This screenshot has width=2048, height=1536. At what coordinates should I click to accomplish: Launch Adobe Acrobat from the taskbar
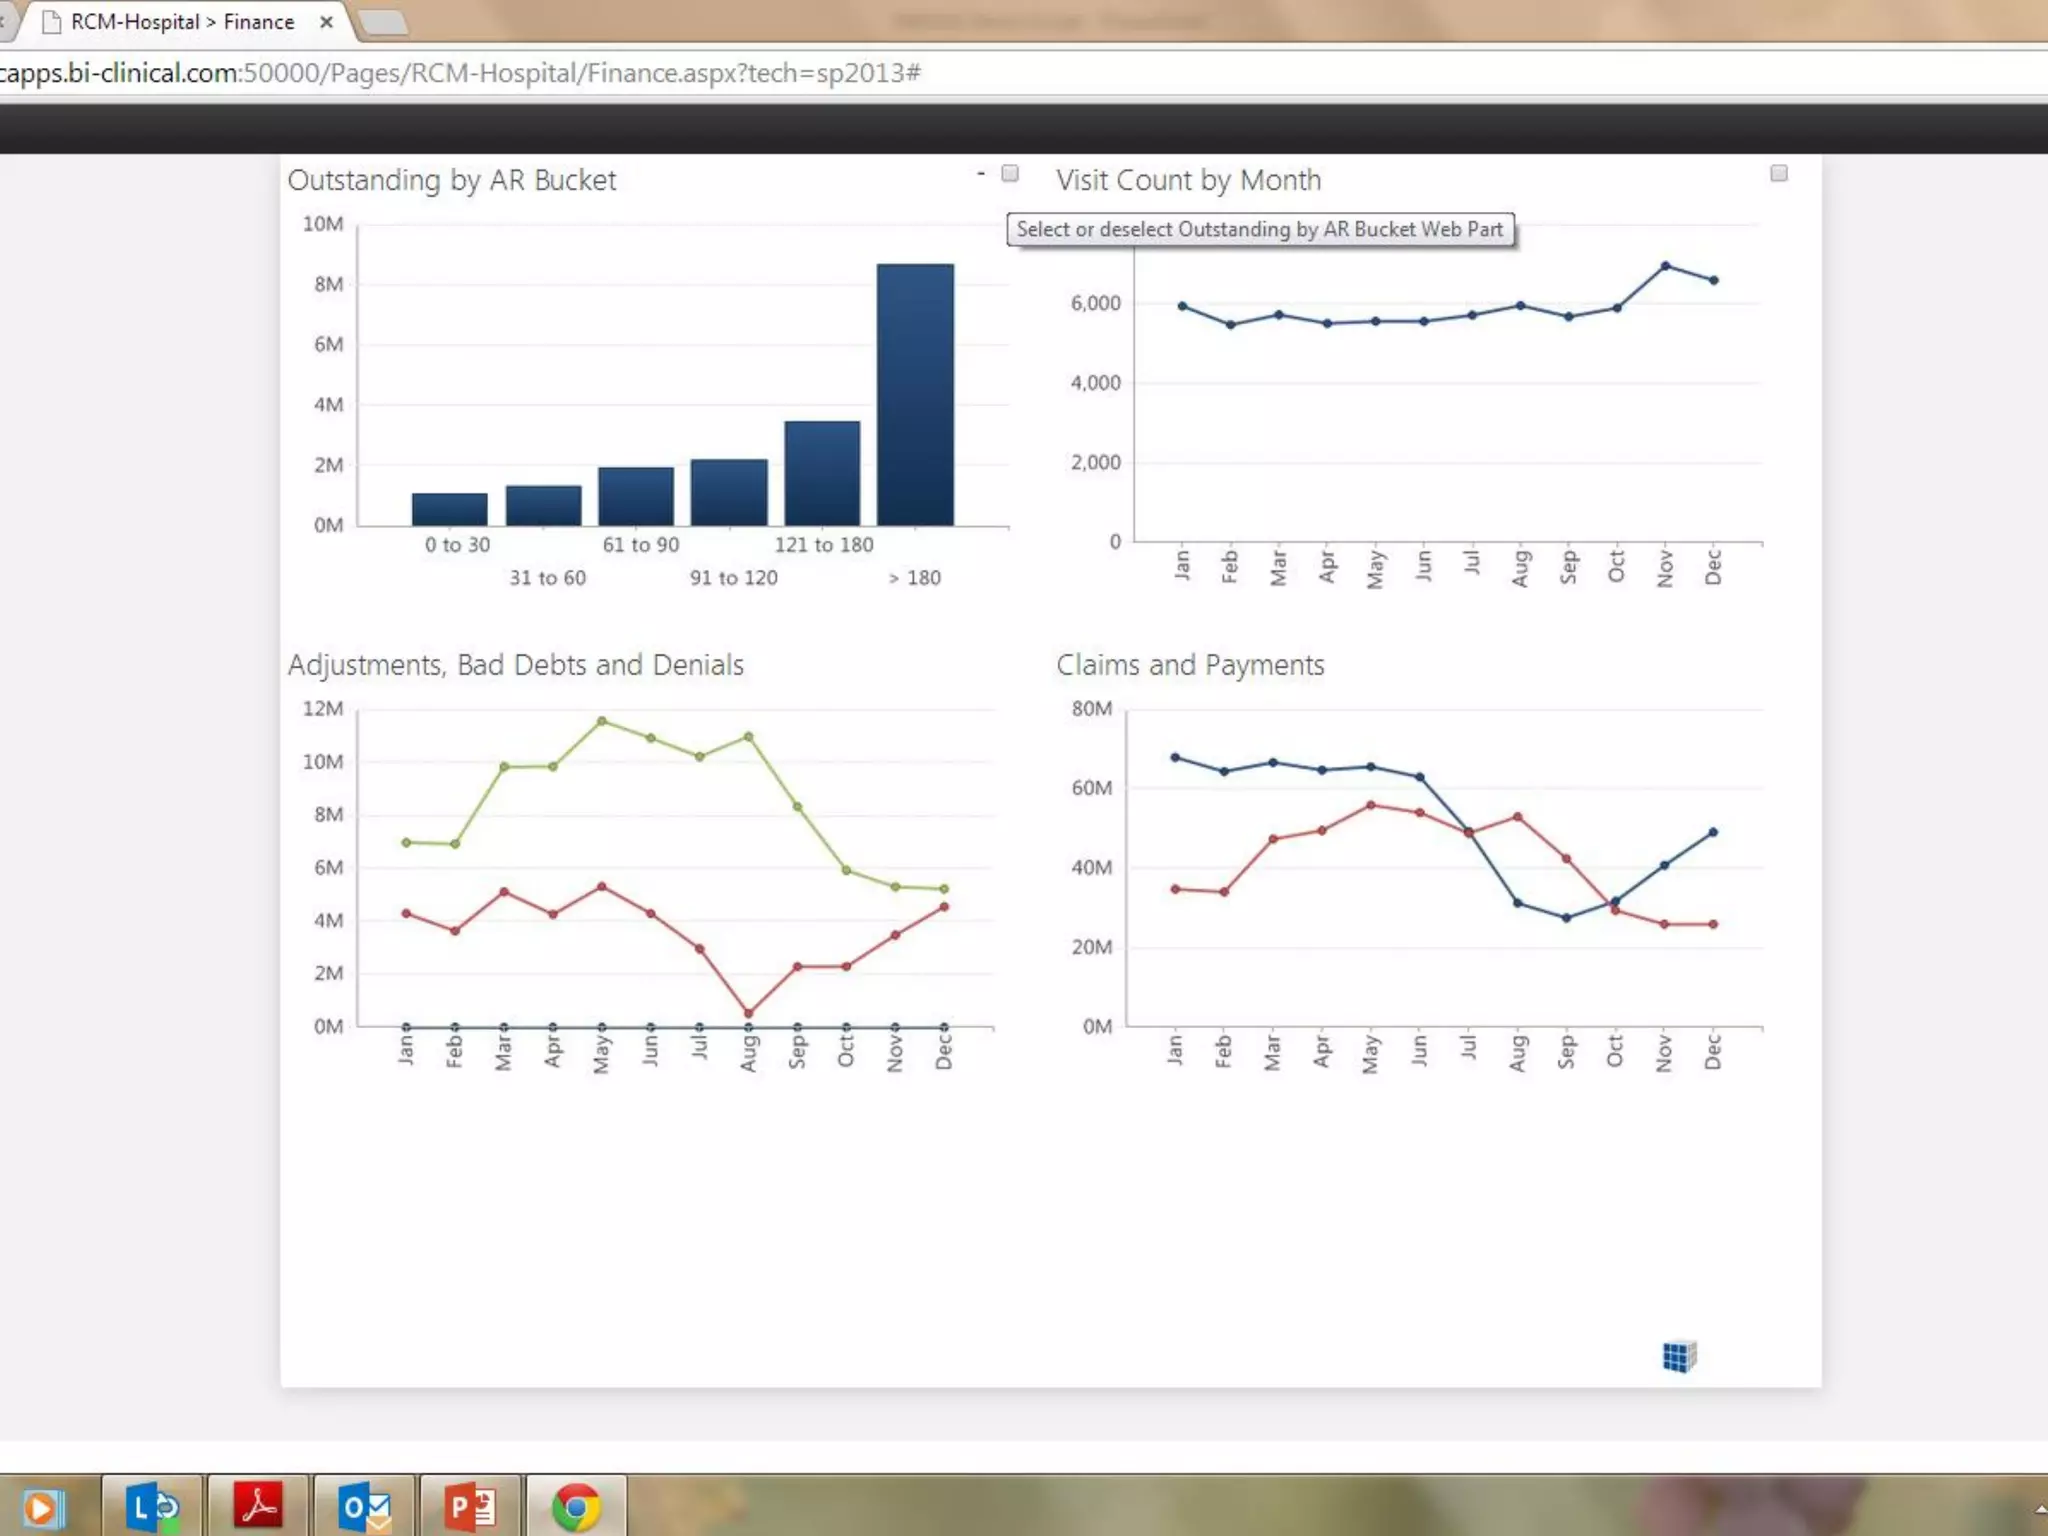(x=258, y=1506)
